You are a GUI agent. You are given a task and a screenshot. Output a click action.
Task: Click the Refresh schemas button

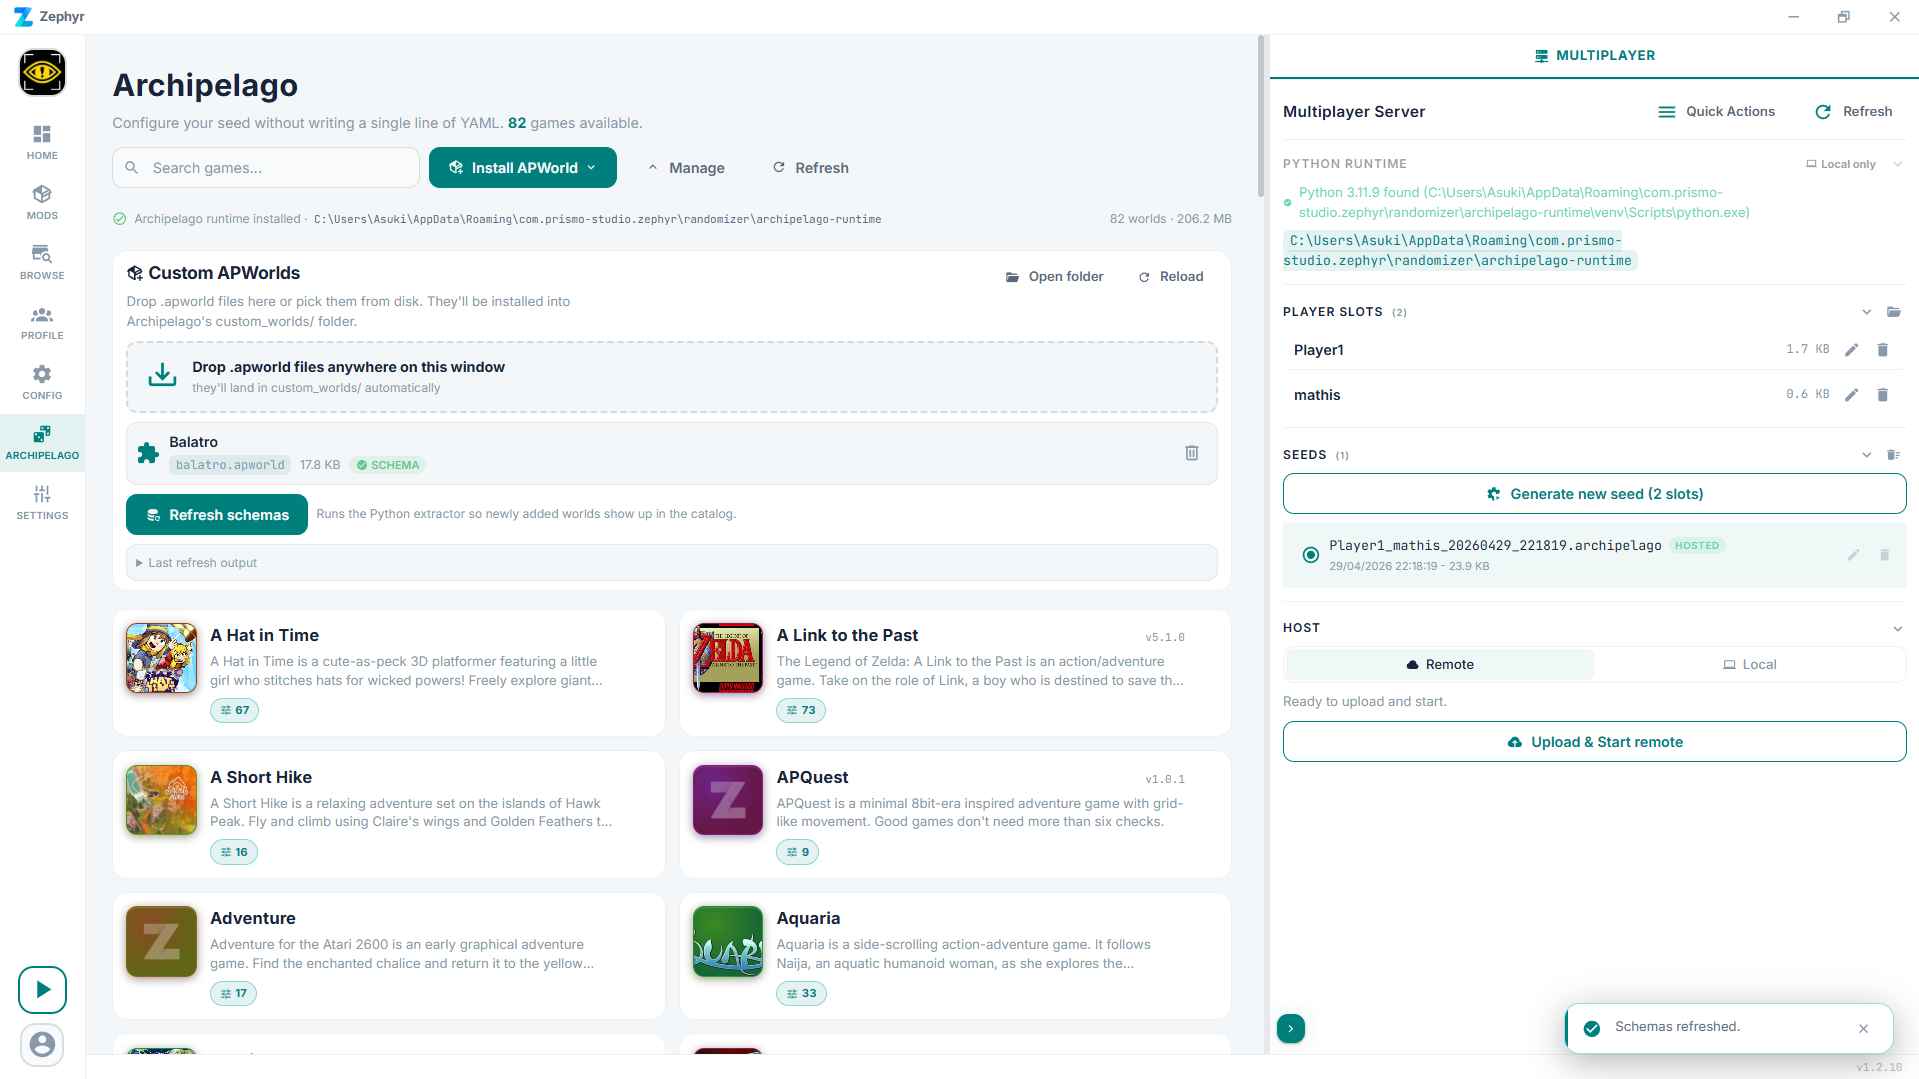coord(217,515)
